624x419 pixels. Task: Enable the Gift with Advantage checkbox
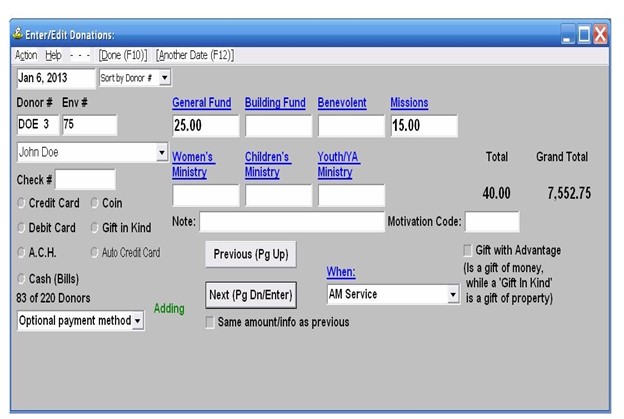467,251
